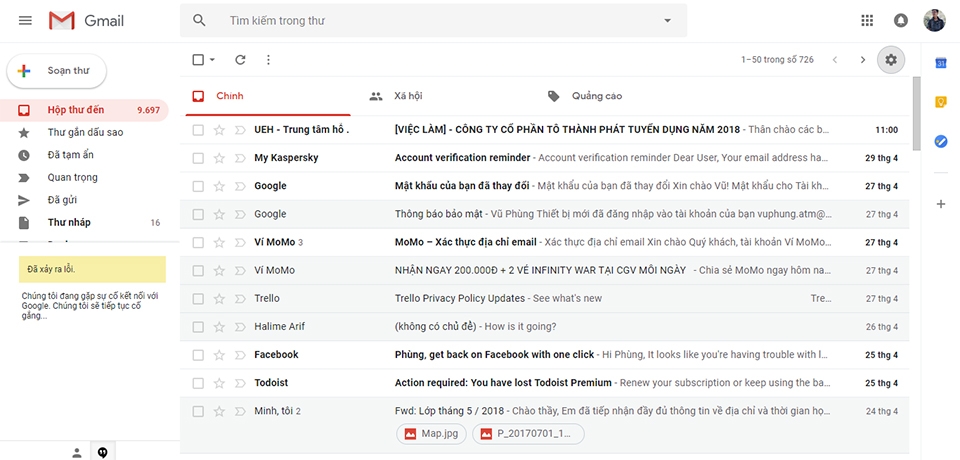The height and width of the screenshot is (460, 960).
Task: Open Hangouts contacts person icon
Action: click(x=77, y=453)
